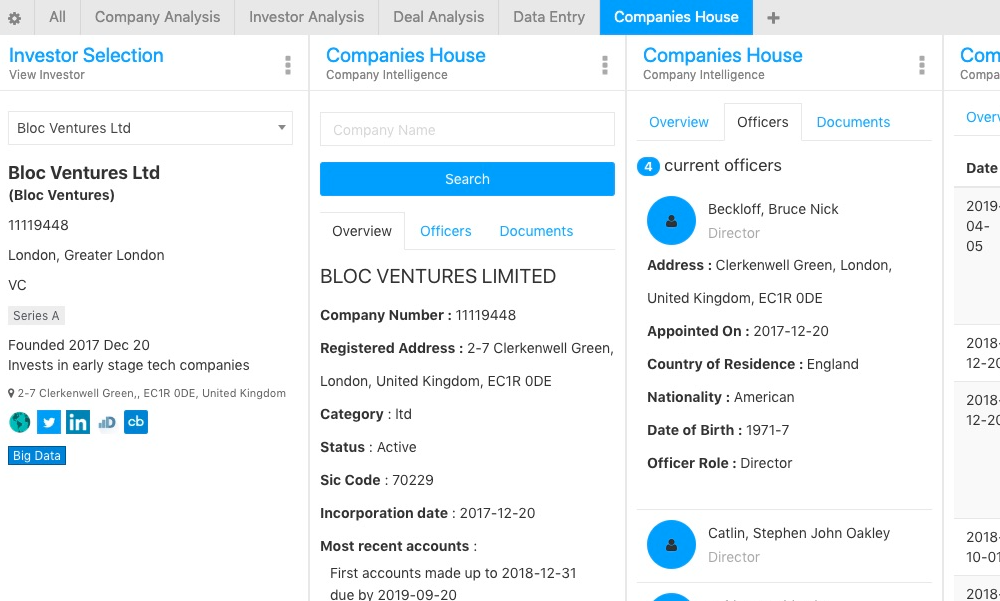Select Overview tab under the Search button
Image resolution: width=1000 pixels, height=601 pixels.
[362, 231]
